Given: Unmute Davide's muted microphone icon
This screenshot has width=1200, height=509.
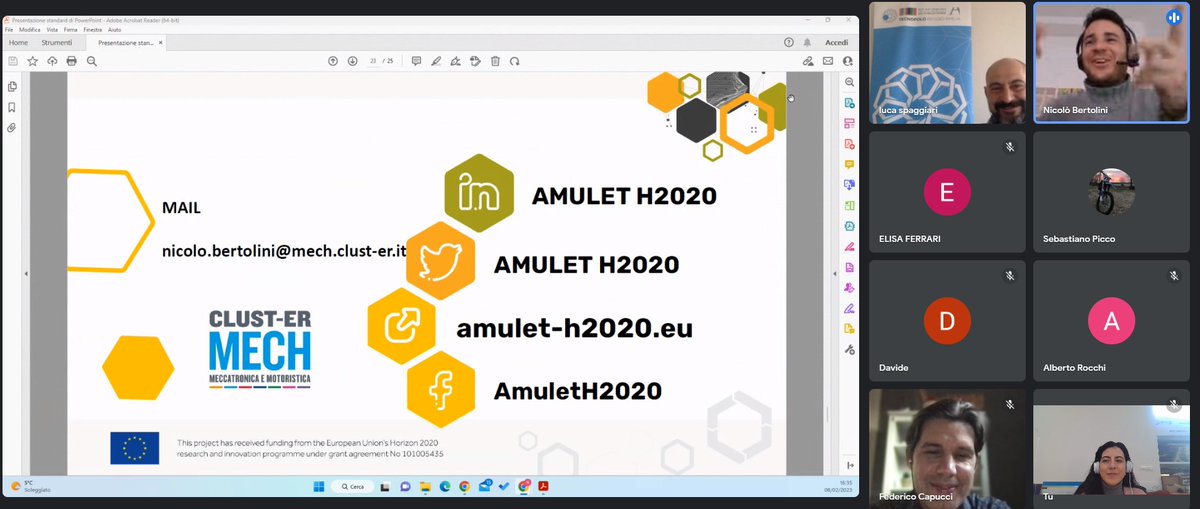Looking at the screenshot, I should coord(1010,275).
